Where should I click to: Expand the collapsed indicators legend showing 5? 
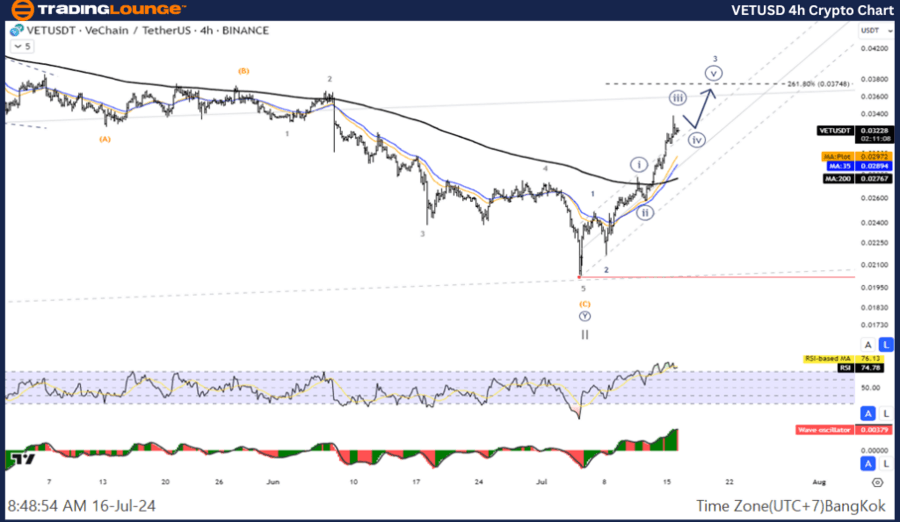tap(22, 47)
